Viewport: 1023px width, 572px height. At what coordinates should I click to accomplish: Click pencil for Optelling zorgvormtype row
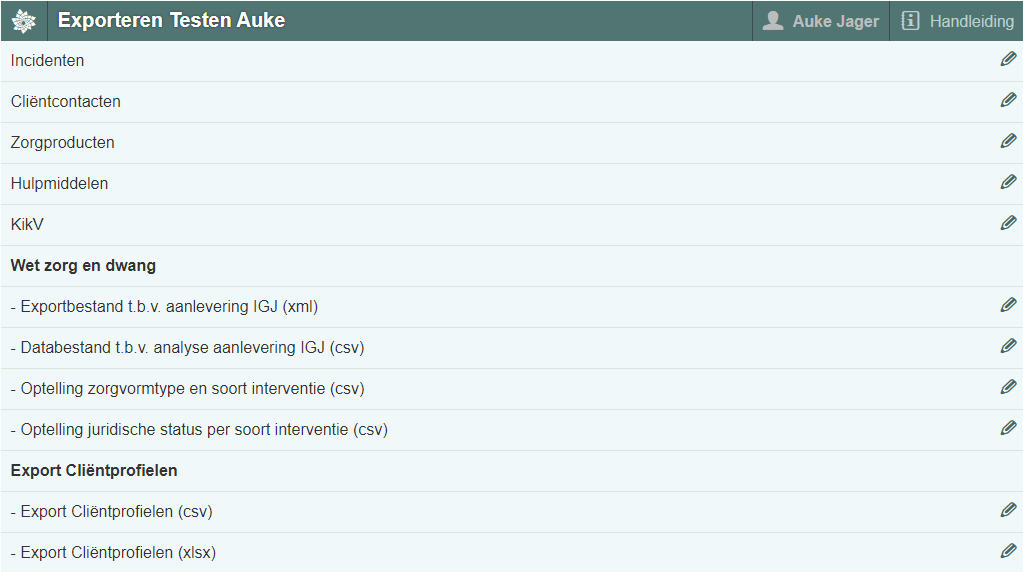click(x=1008, y=388)
